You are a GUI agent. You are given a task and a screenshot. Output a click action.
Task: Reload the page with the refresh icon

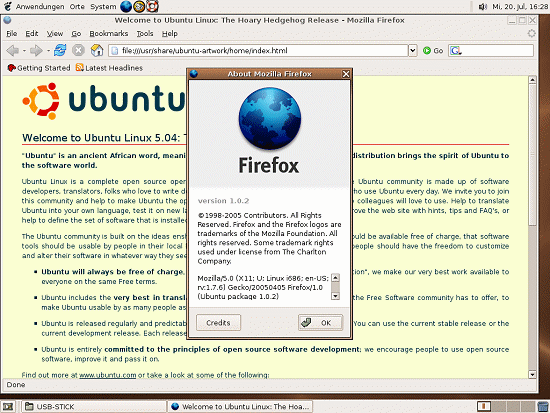tap(60, 51)
